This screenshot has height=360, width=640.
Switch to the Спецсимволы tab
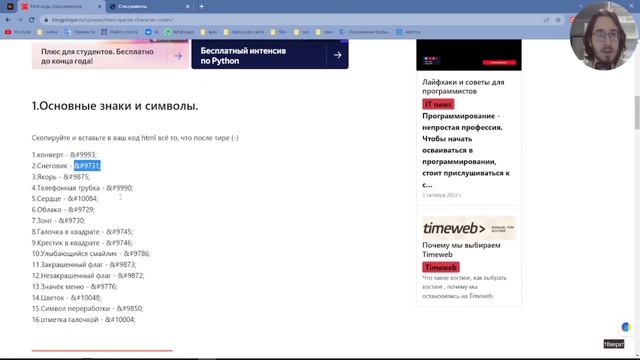(149, 7)
